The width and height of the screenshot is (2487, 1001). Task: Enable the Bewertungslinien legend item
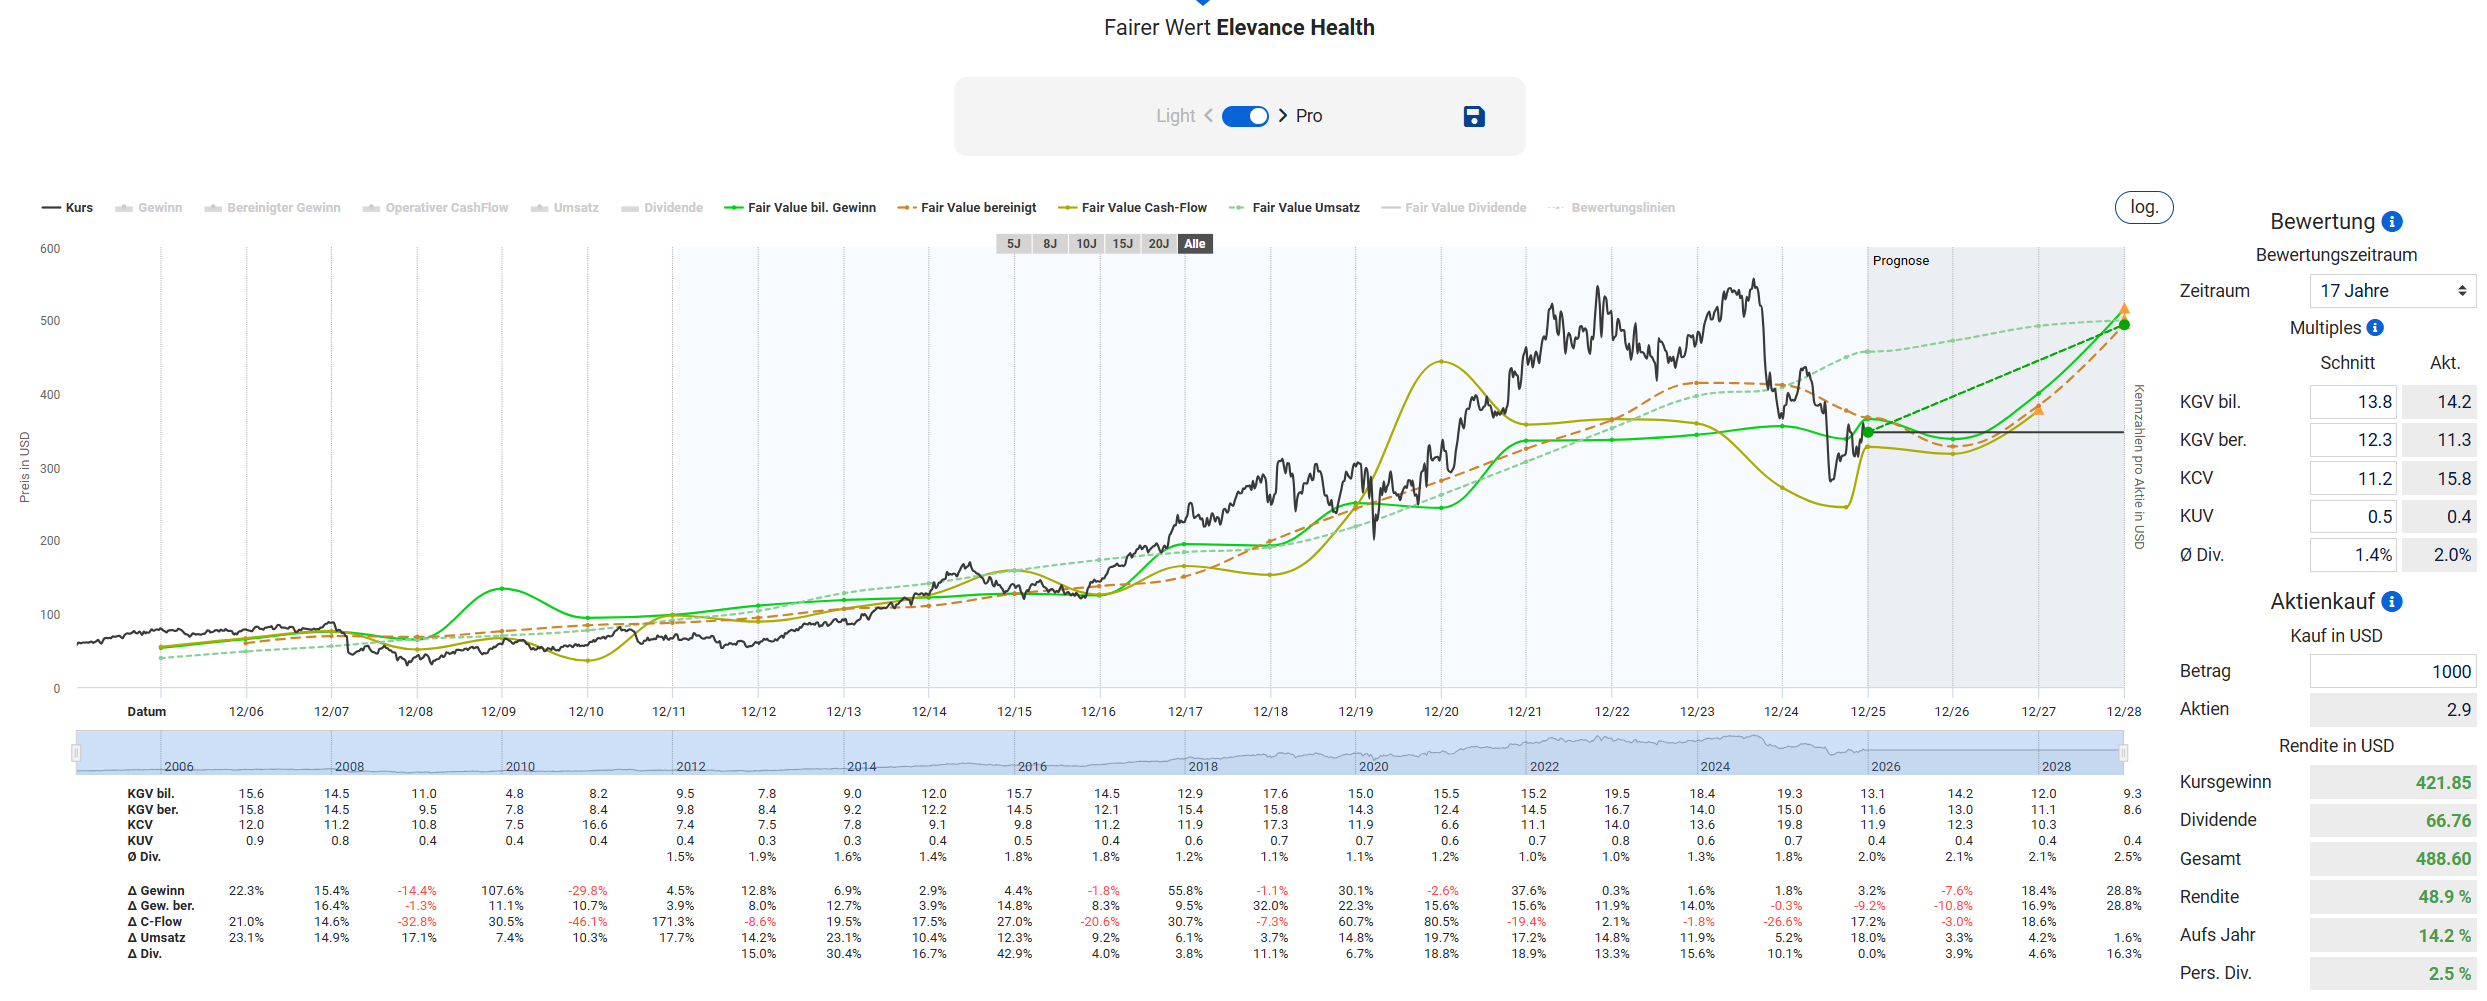point(1612,208)
